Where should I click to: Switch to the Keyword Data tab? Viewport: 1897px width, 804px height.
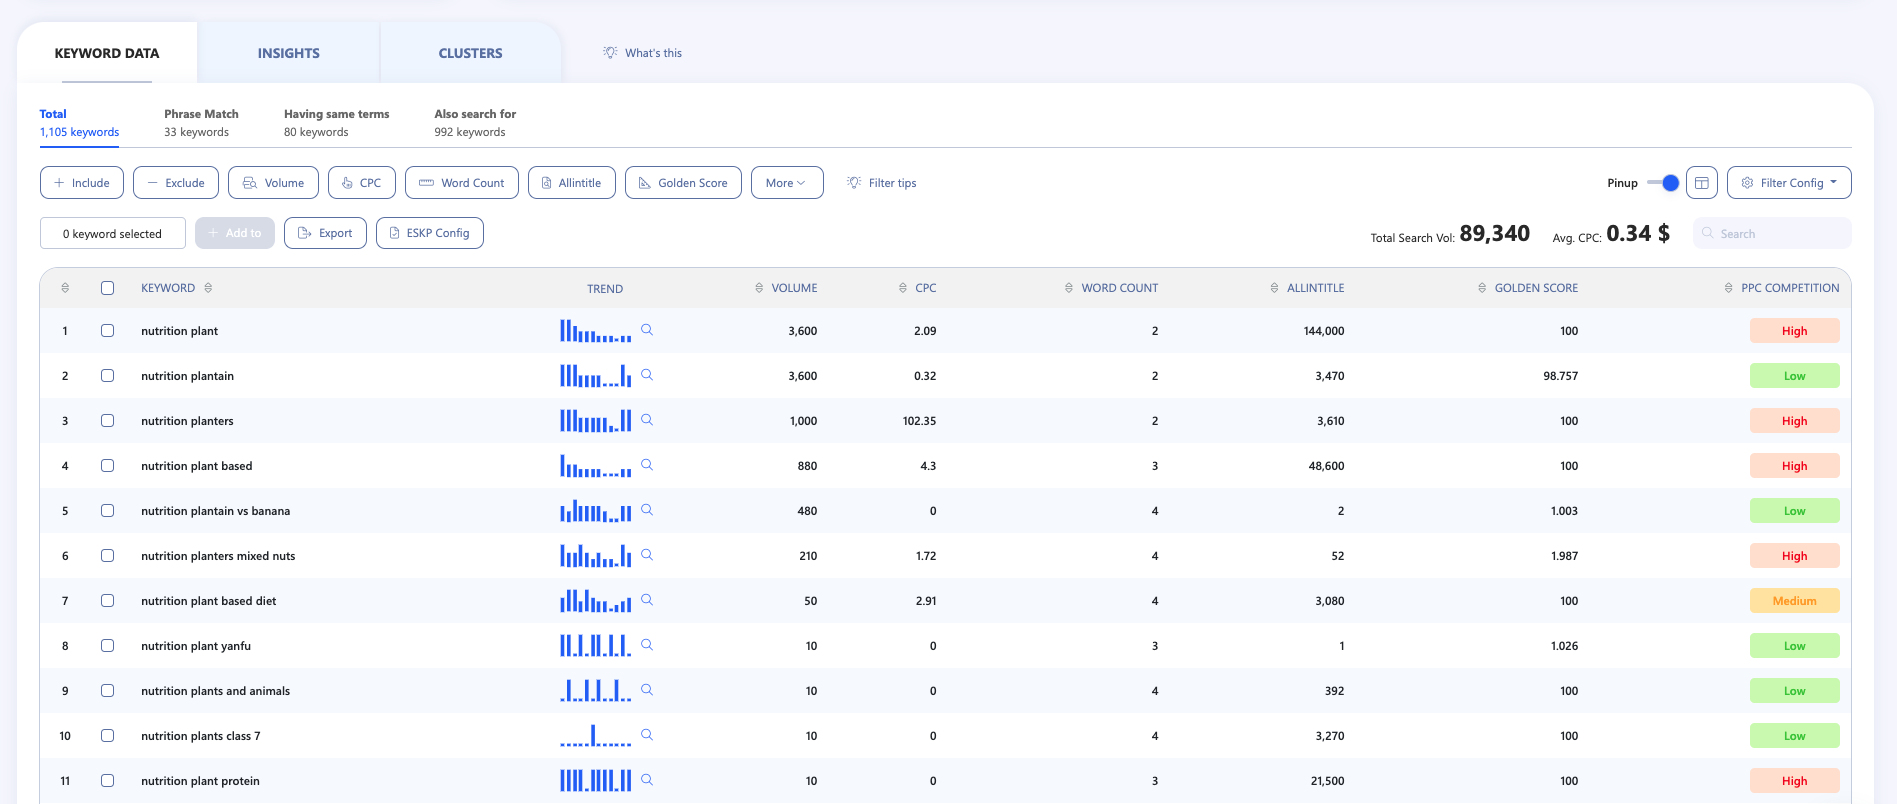pos(107,53)
